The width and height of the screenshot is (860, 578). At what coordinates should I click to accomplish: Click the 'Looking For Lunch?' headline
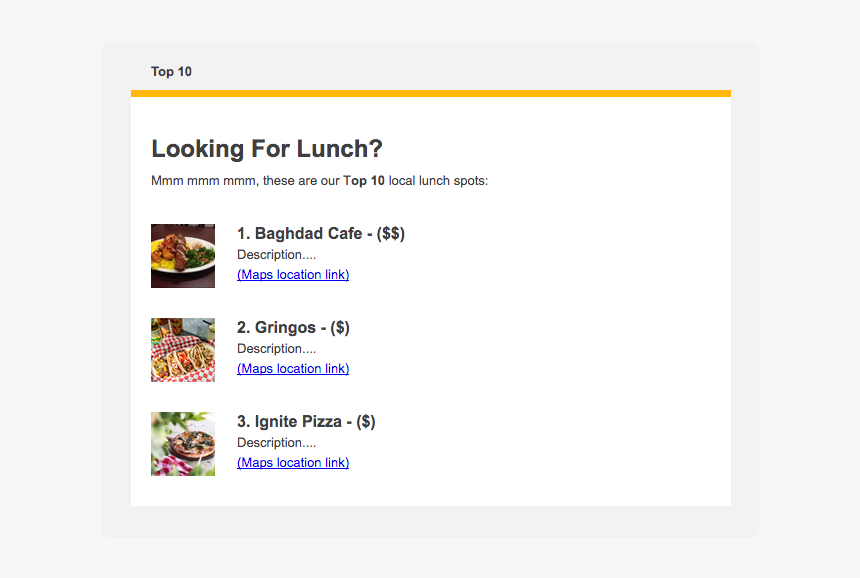click(267, 149)
